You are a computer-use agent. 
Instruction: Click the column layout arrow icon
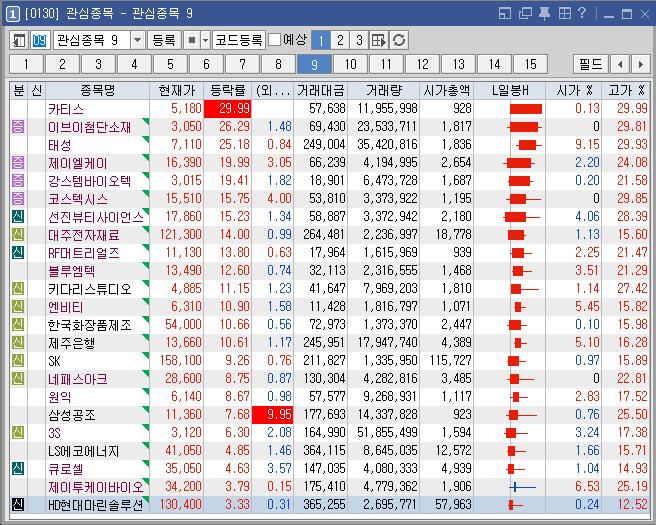(x=379, y=41)
